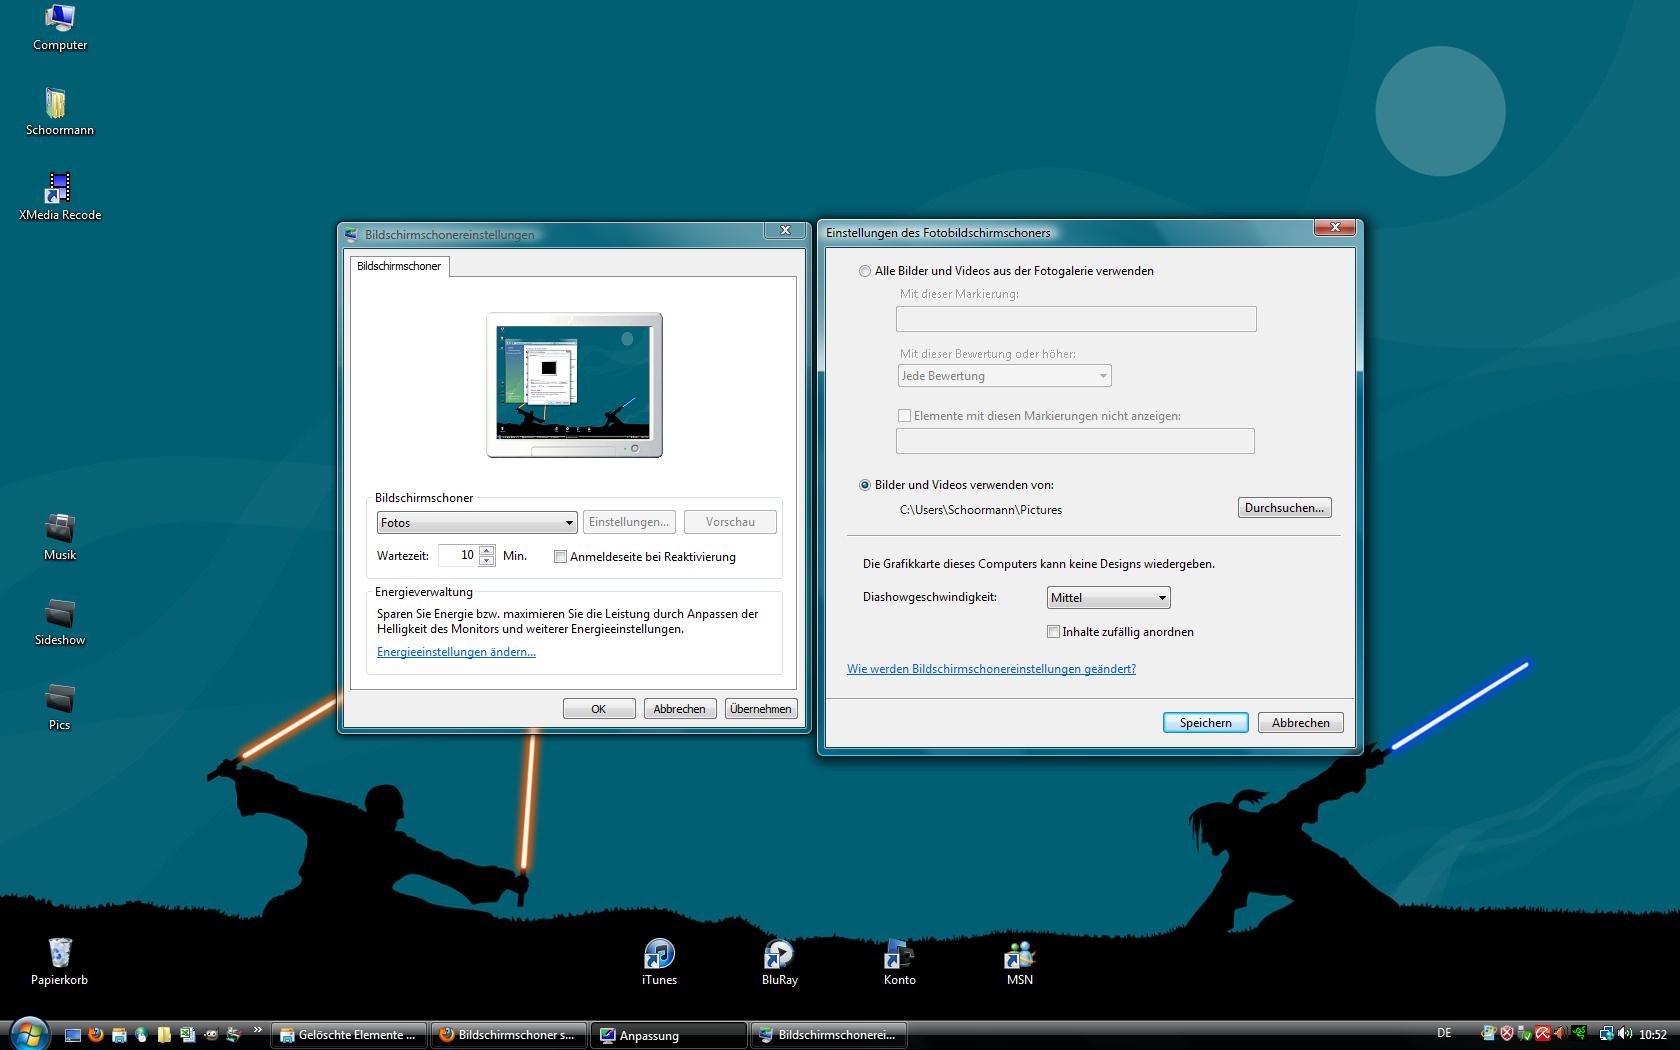Select Bilder und Videos verwenden von
This screenshot has width=1680, height=1050.
865,485
